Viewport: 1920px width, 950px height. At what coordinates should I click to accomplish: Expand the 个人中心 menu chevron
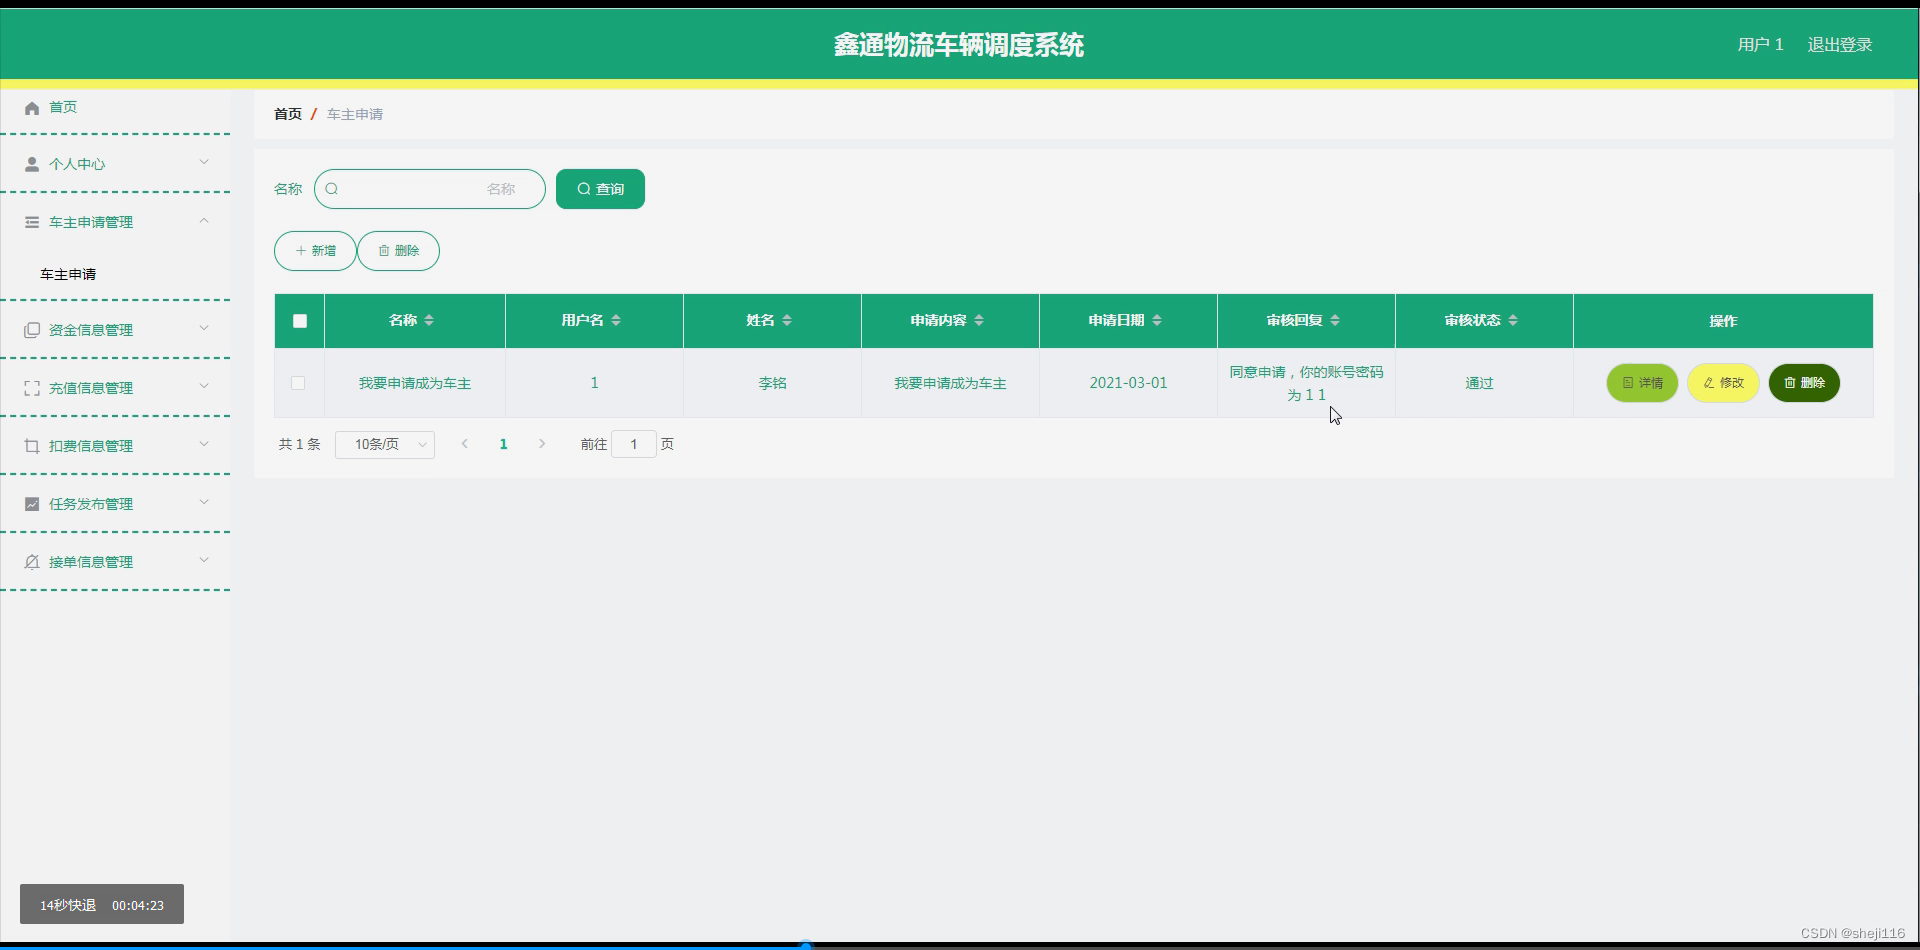pyautogui.click(x=205, y=162)
